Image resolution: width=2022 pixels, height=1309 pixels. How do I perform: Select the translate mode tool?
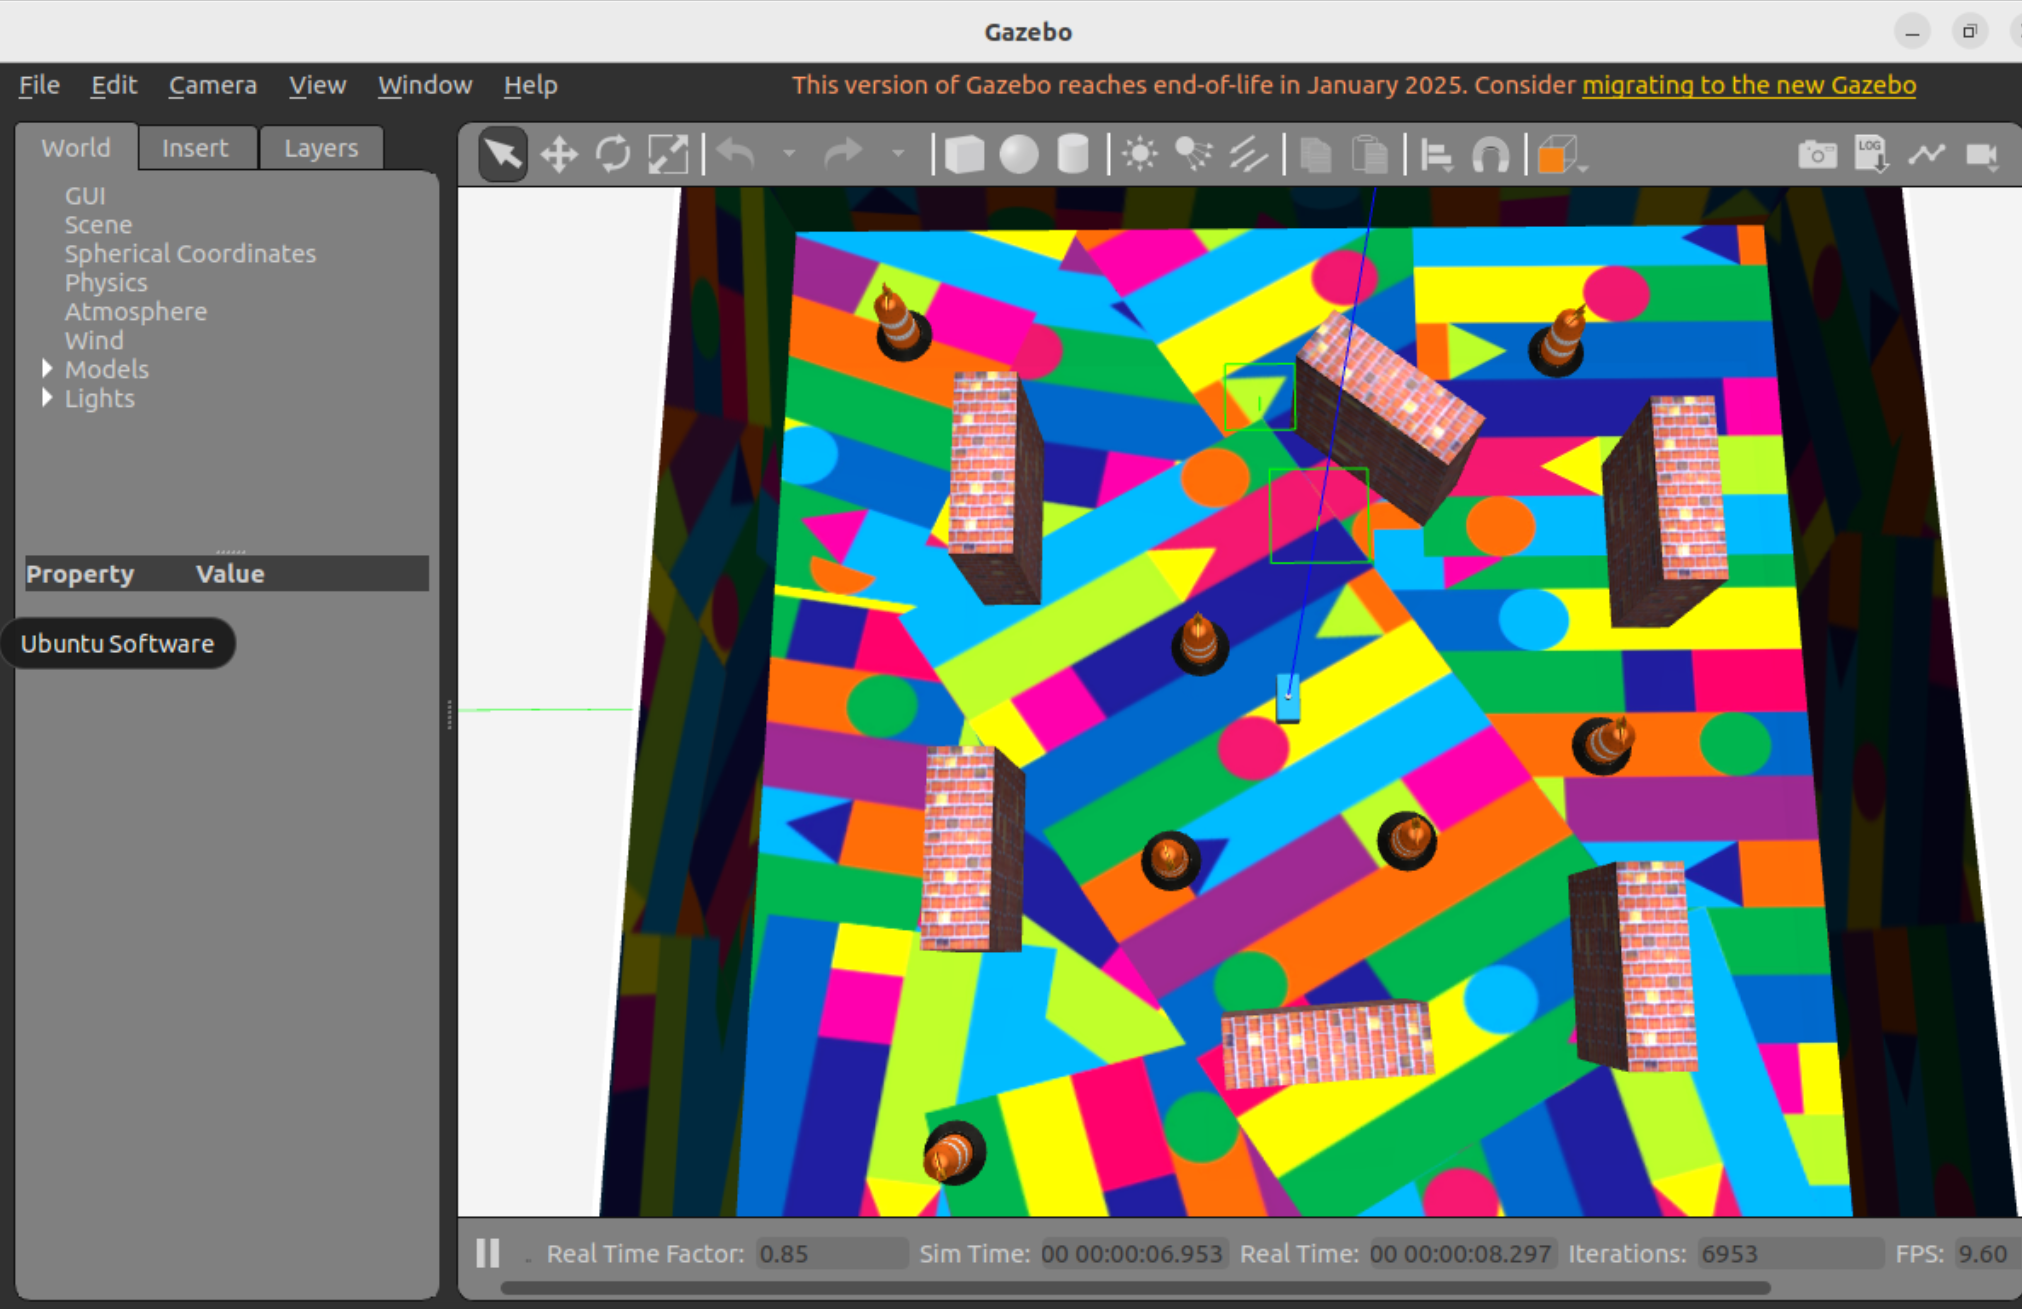click(x=558, y=155)
